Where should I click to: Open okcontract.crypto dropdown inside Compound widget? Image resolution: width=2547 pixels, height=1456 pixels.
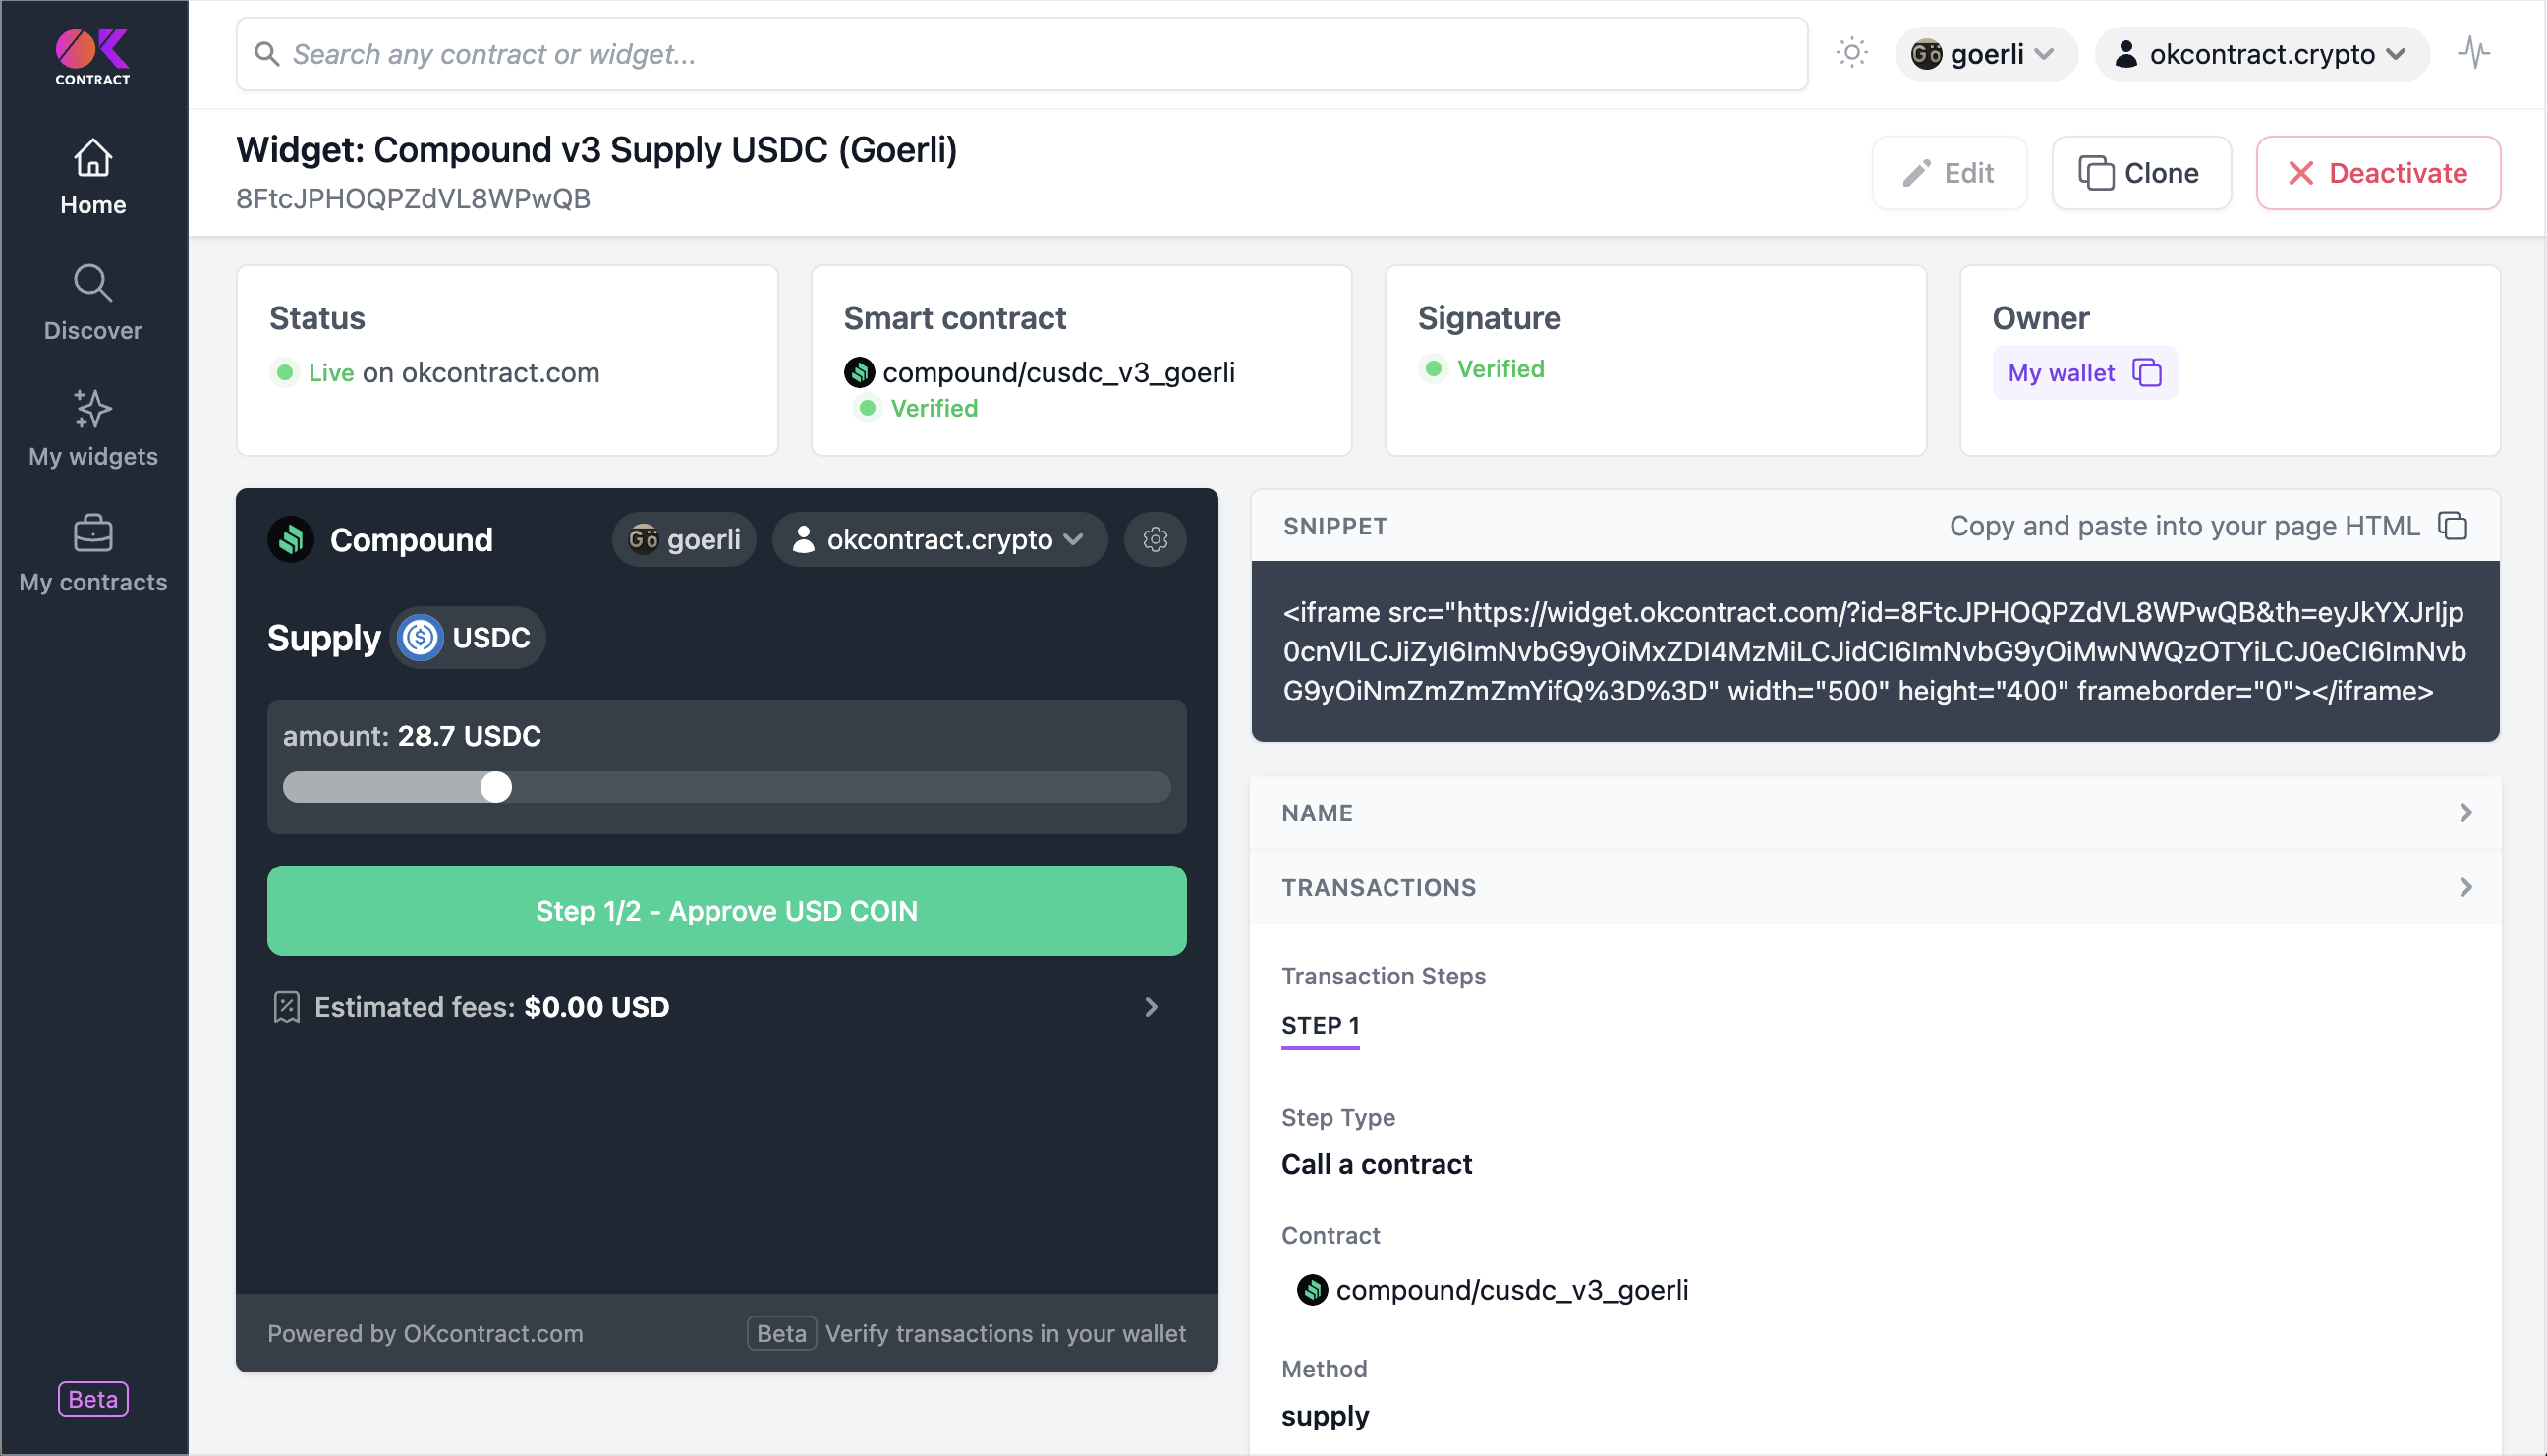coord(939,540)
